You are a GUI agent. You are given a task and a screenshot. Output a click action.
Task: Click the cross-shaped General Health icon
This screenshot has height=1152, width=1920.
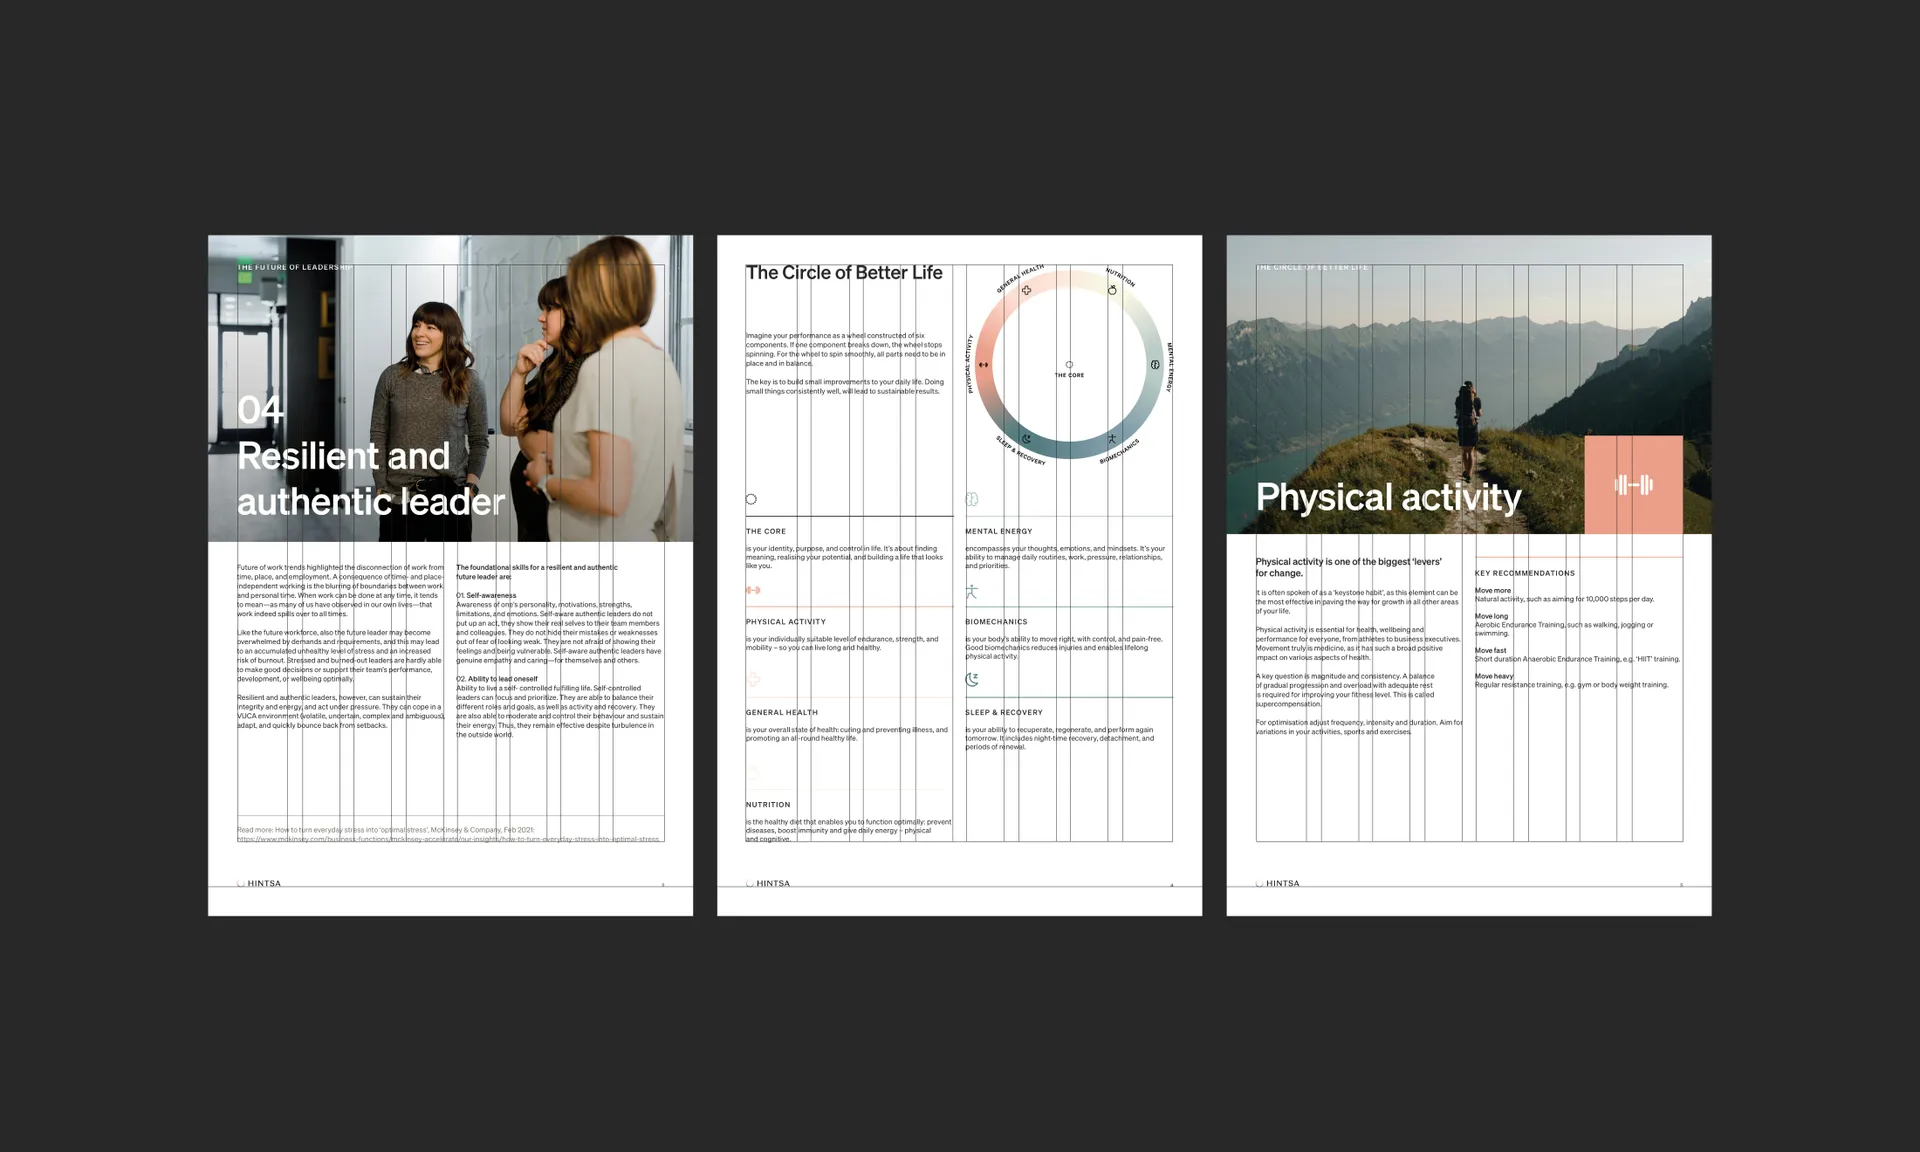pos(1027,290)
